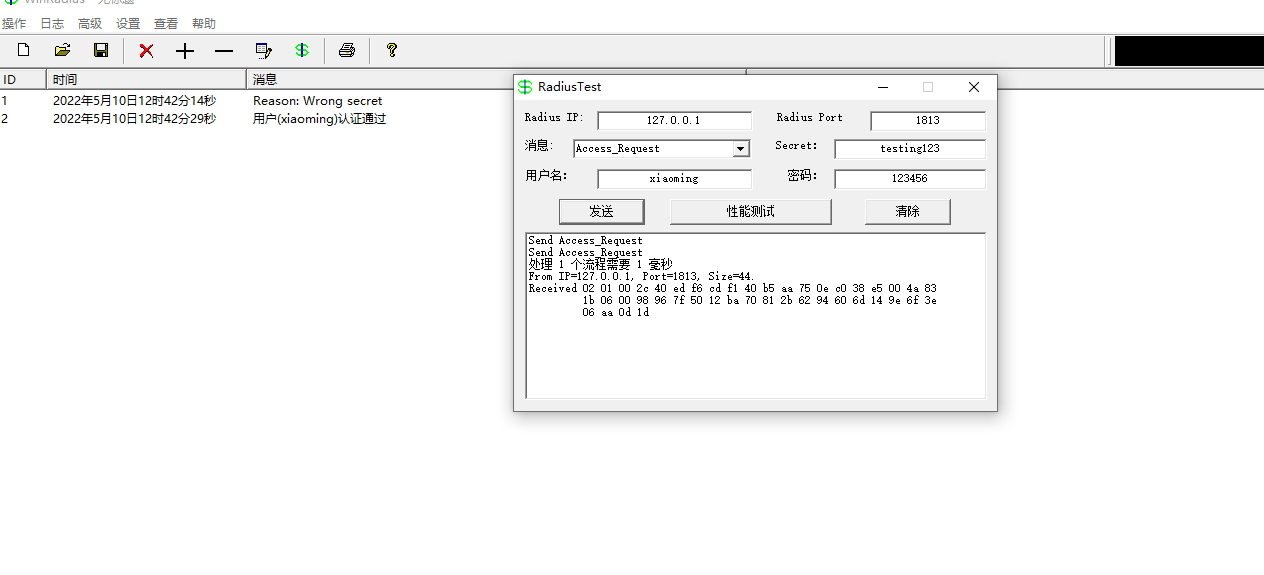Screen dimensions: 1264x575
Task: Close the RadiusTest dialog
Action: (x=974, y=87)
